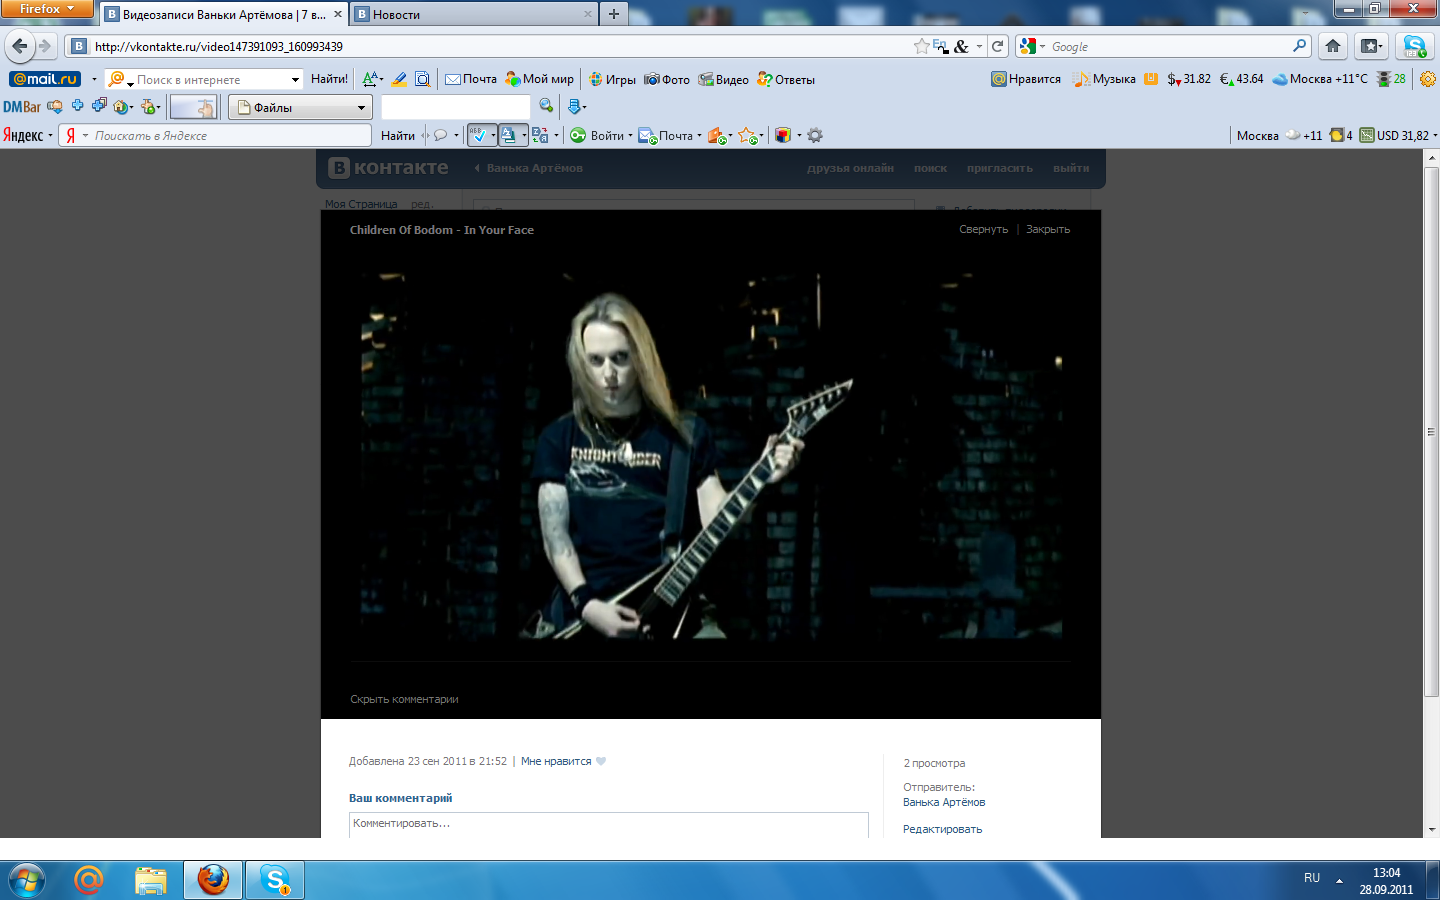
Task: Reload the page with the refresh icon
Action: 997,46
